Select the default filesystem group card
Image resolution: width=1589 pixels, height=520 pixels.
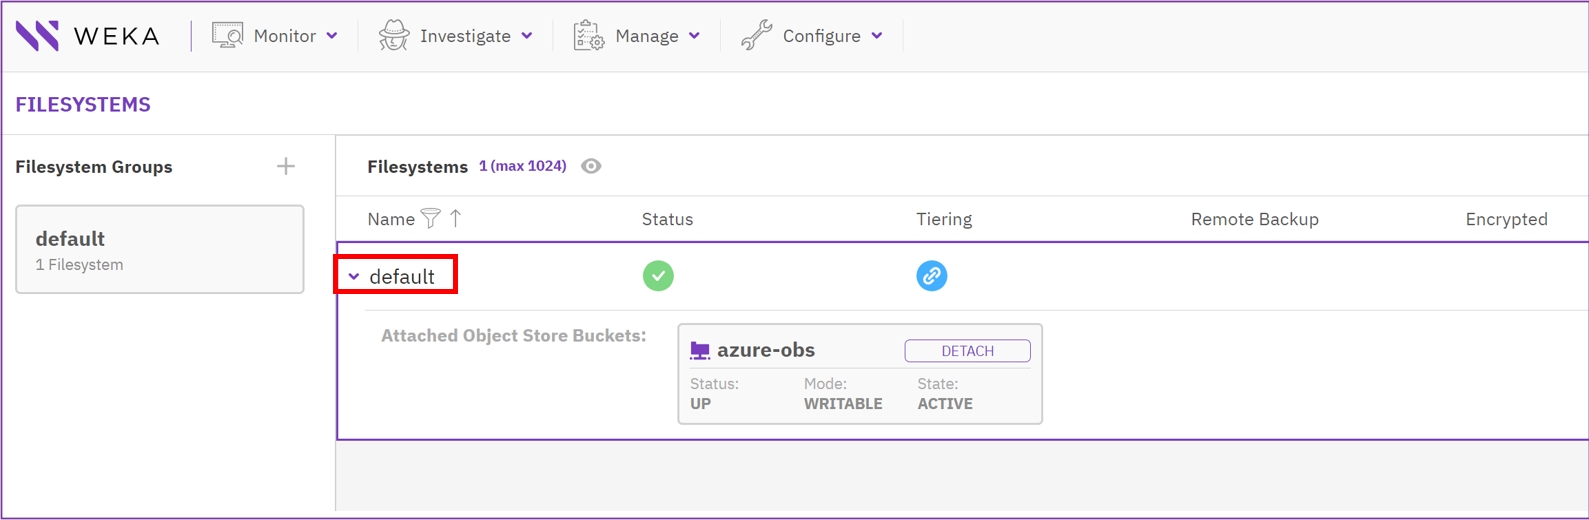159,250
